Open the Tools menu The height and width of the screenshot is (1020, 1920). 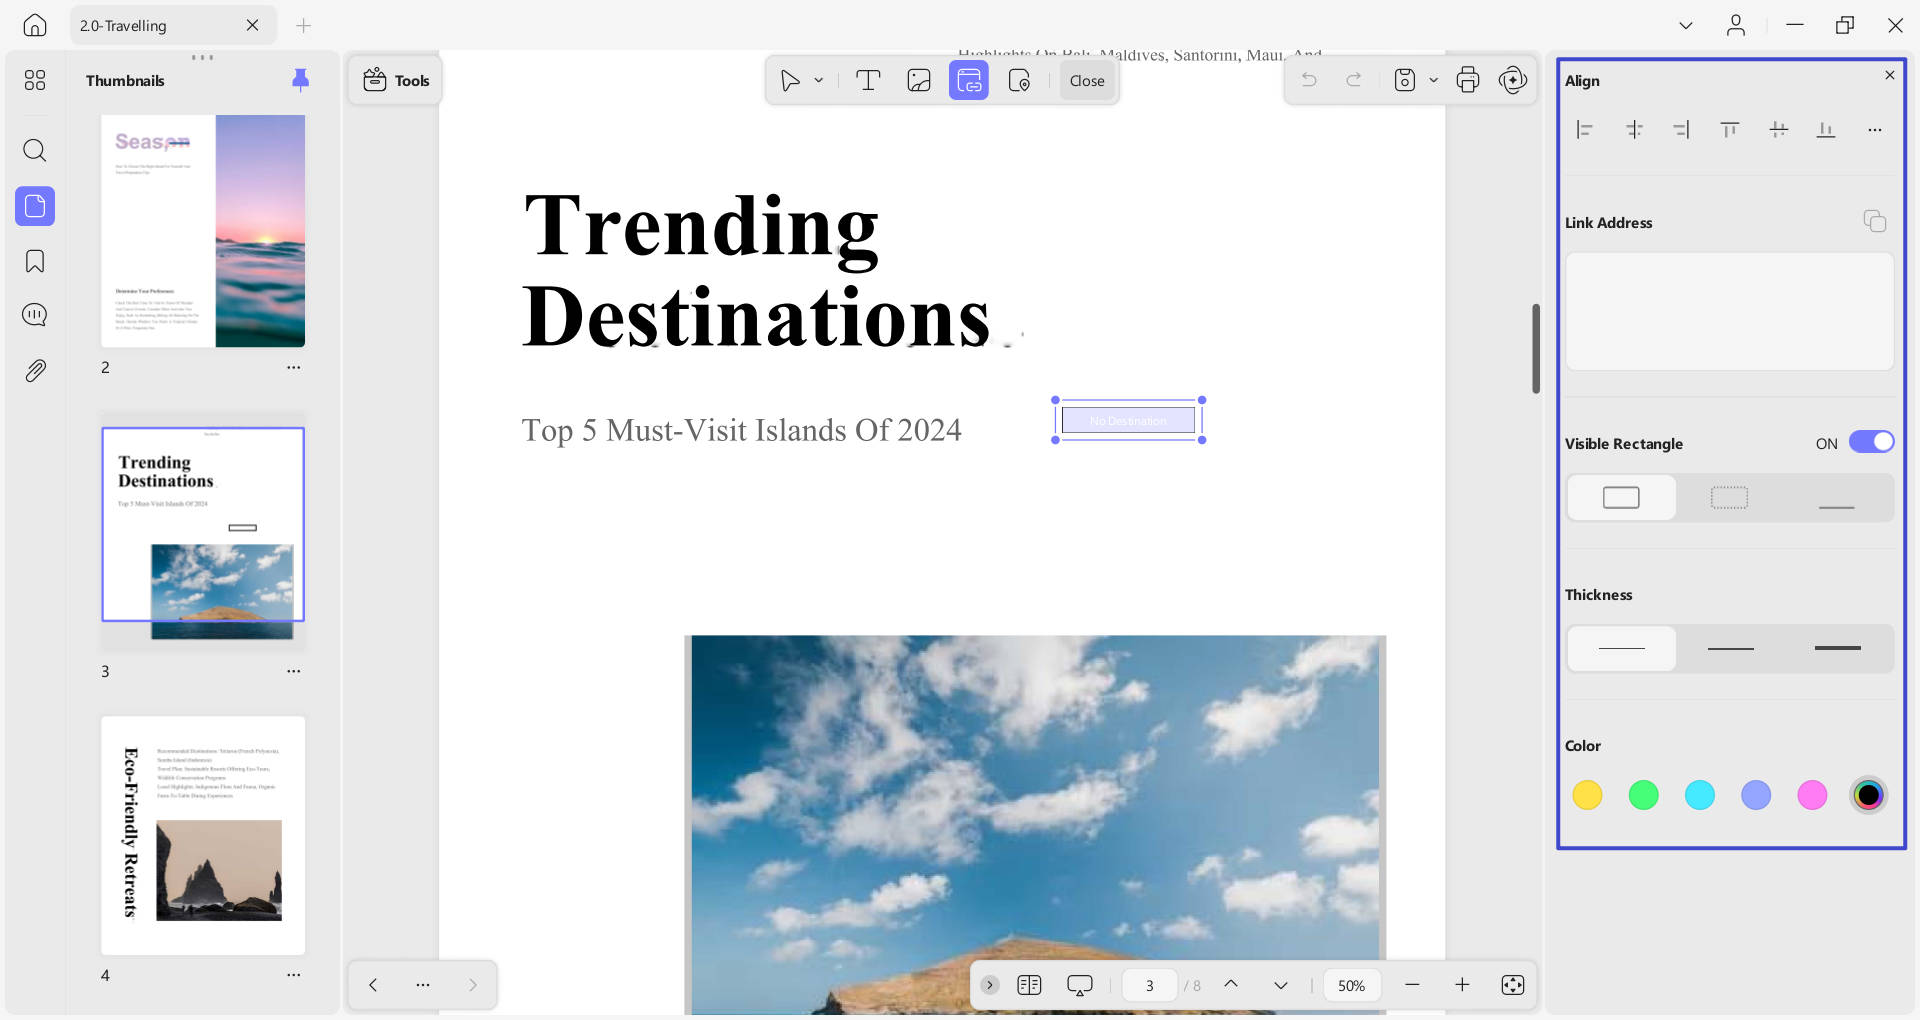(x=396, y=81)
